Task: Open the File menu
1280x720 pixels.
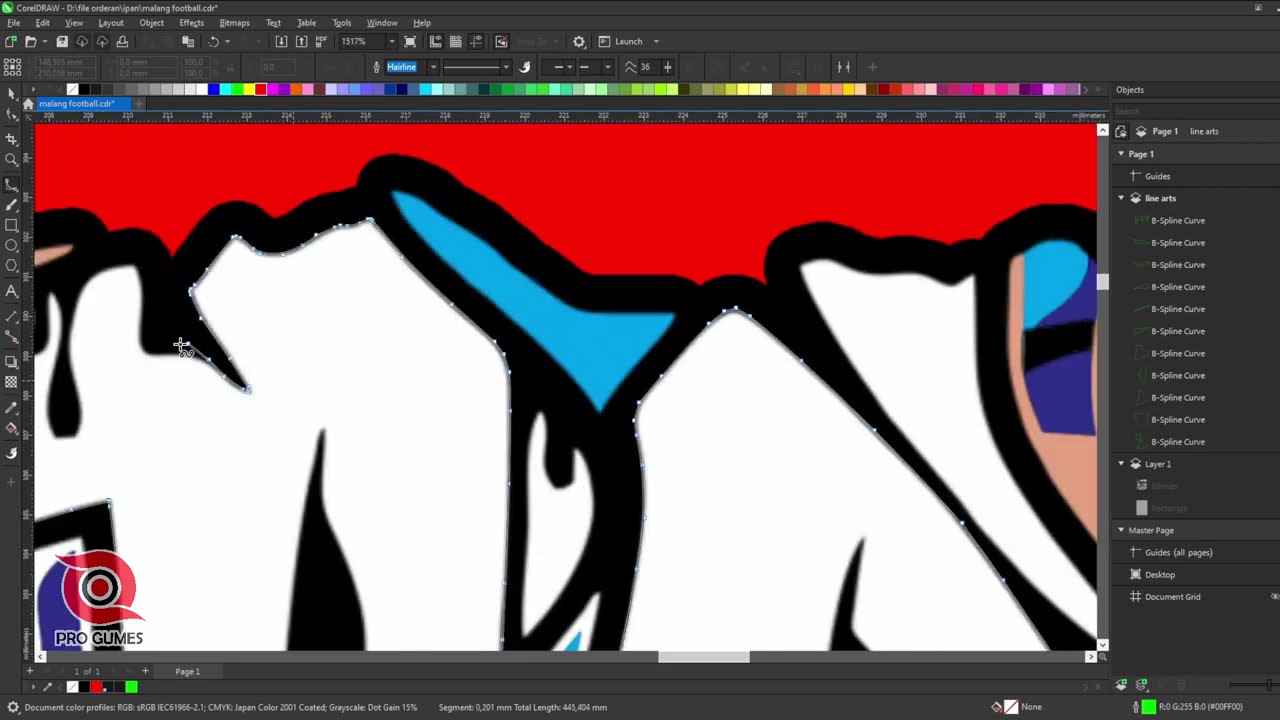Action: pos(14,23)
